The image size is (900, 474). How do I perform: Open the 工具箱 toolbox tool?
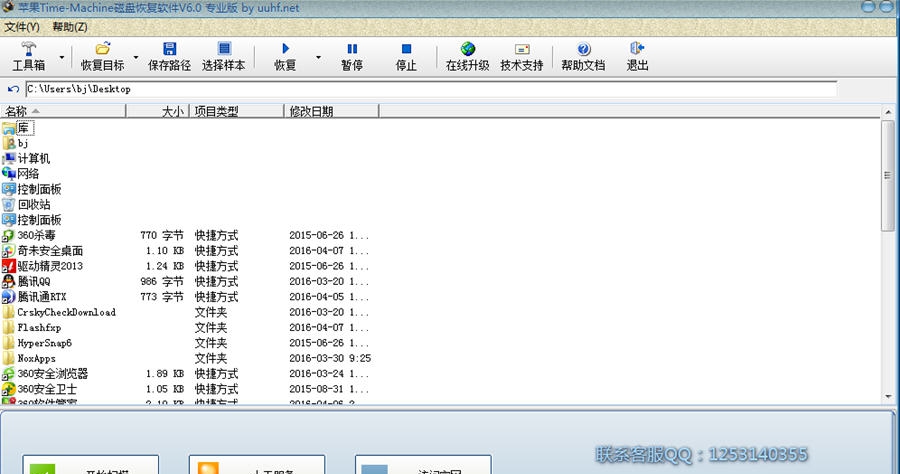(x=29, y=56)
